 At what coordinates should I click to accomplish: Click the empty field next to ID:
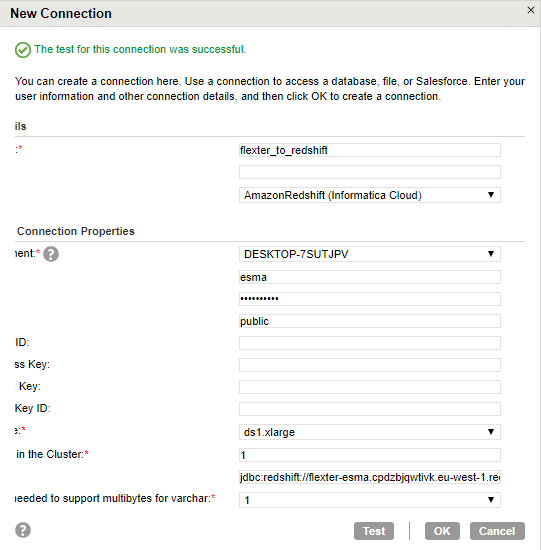click(370, 343)
